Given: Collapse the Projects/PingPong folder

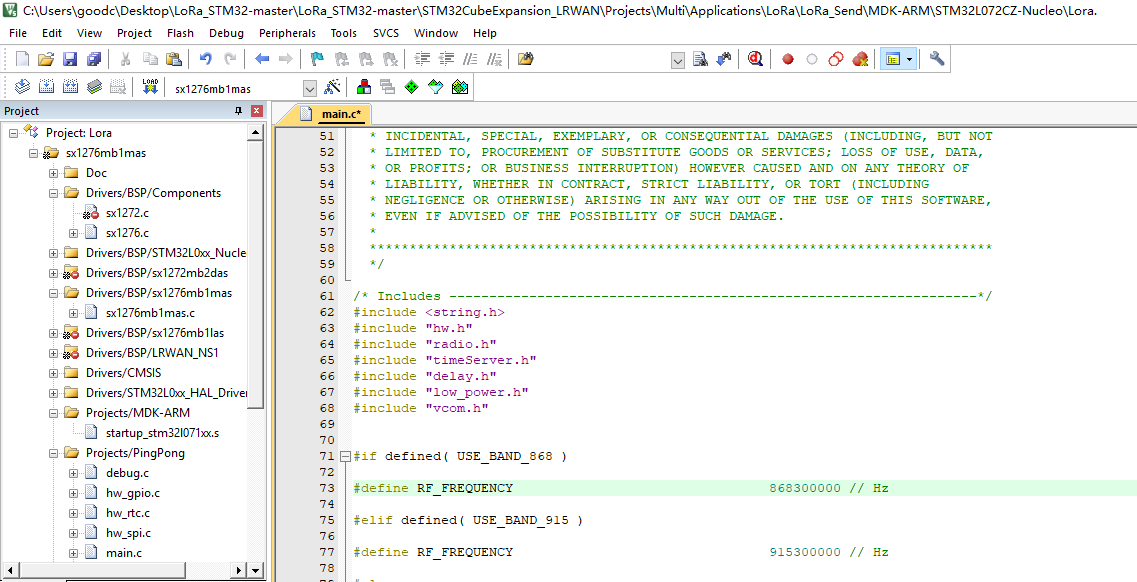Looking at the screenshot, I should click(54, 453).
